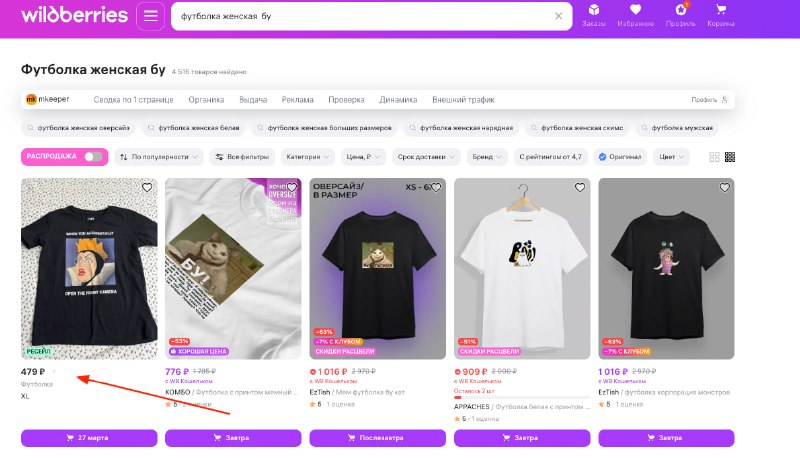Add first t-shirt via 27 марта button
The height and width of the screenshot is (458, 800).
point(89,438)
